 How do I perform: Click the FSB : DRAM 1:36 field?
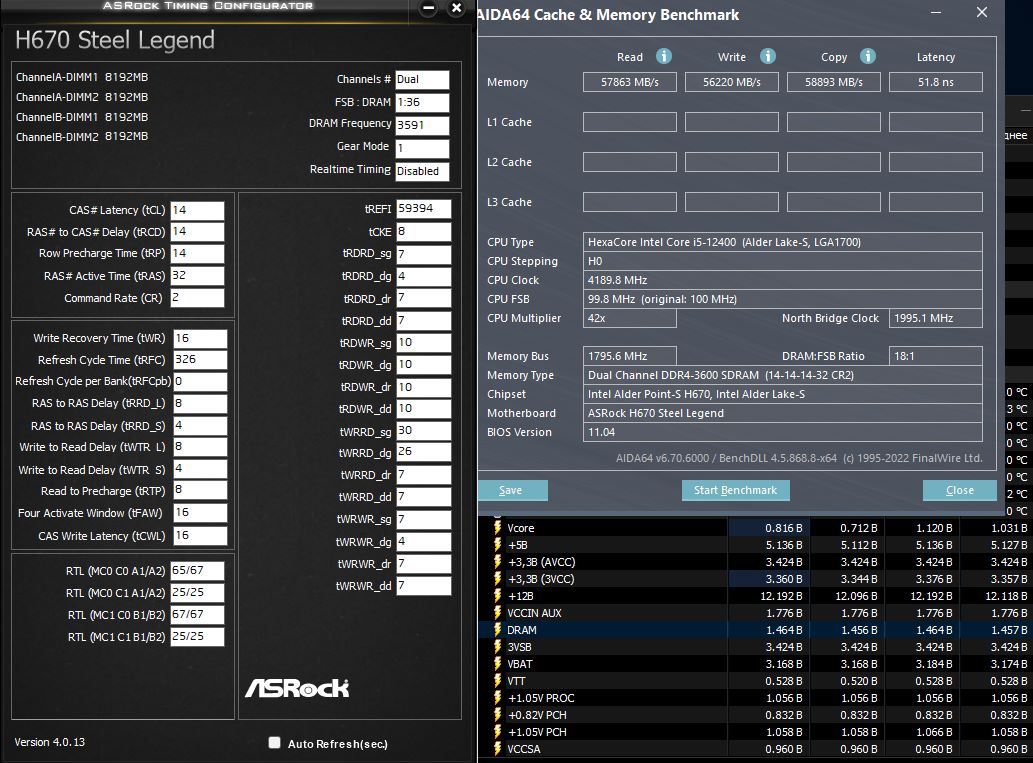click(x=422, y=102)
